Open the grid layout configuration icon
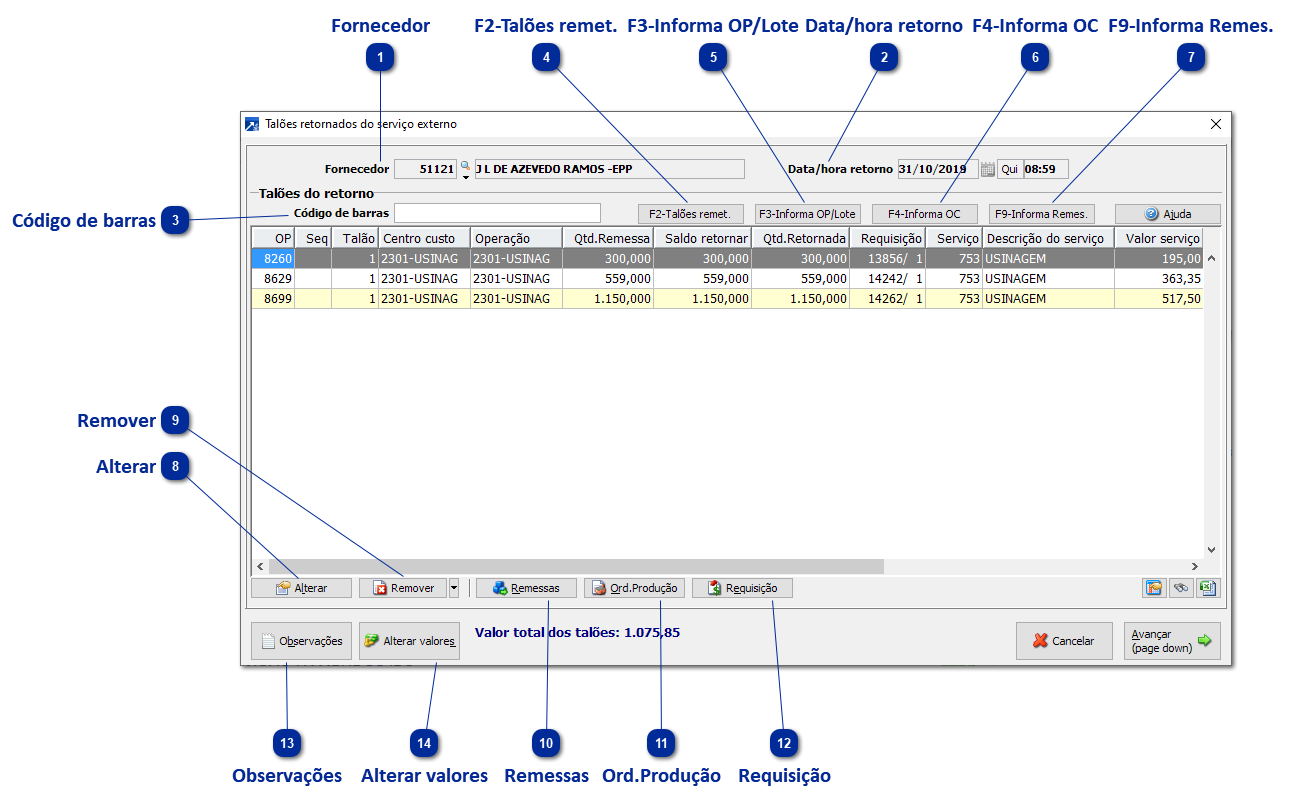 click(1154, 588)
